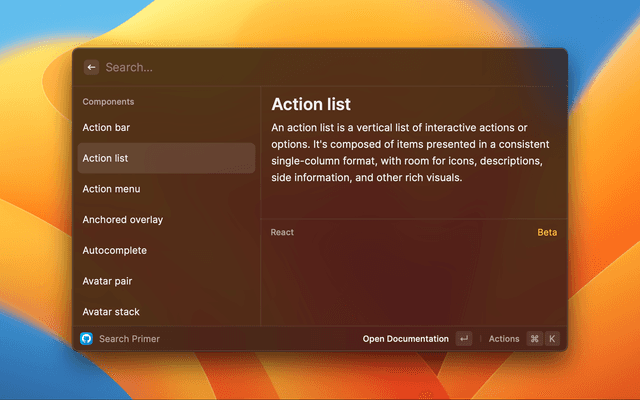Click the back arrow icon
Viewport: 640px width, 400px height.
91,67
